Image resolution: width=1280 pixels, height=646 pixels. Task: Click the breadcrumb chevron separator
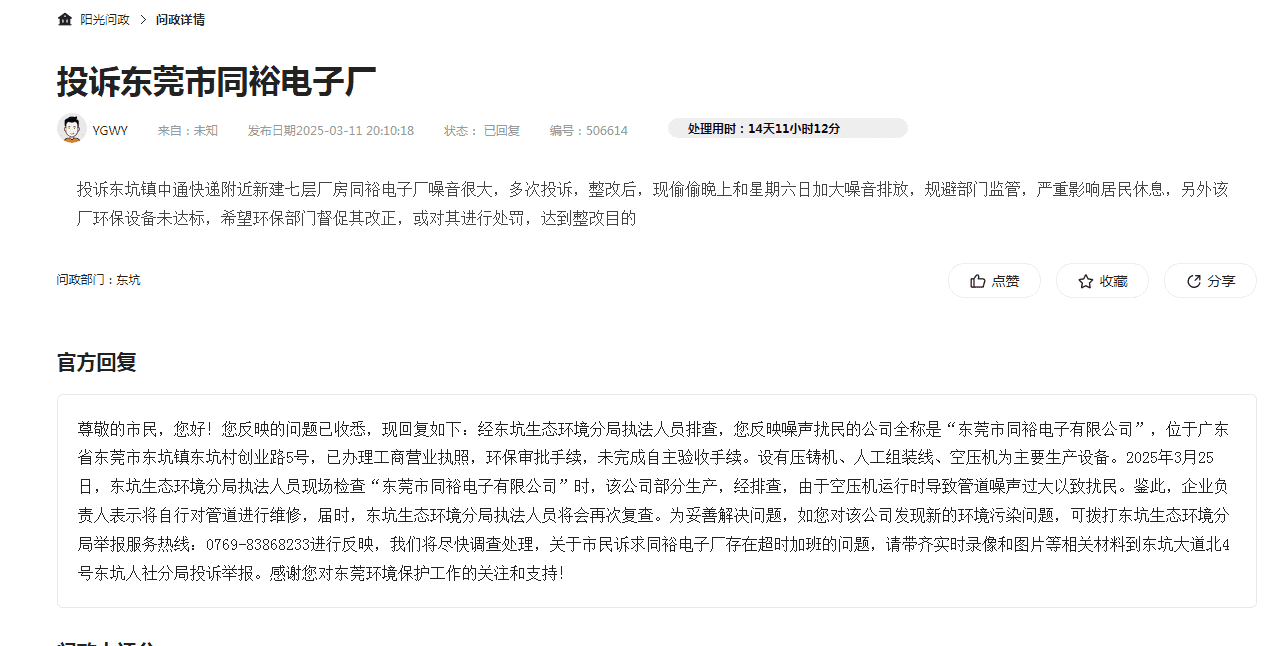[x=143, y=20]
